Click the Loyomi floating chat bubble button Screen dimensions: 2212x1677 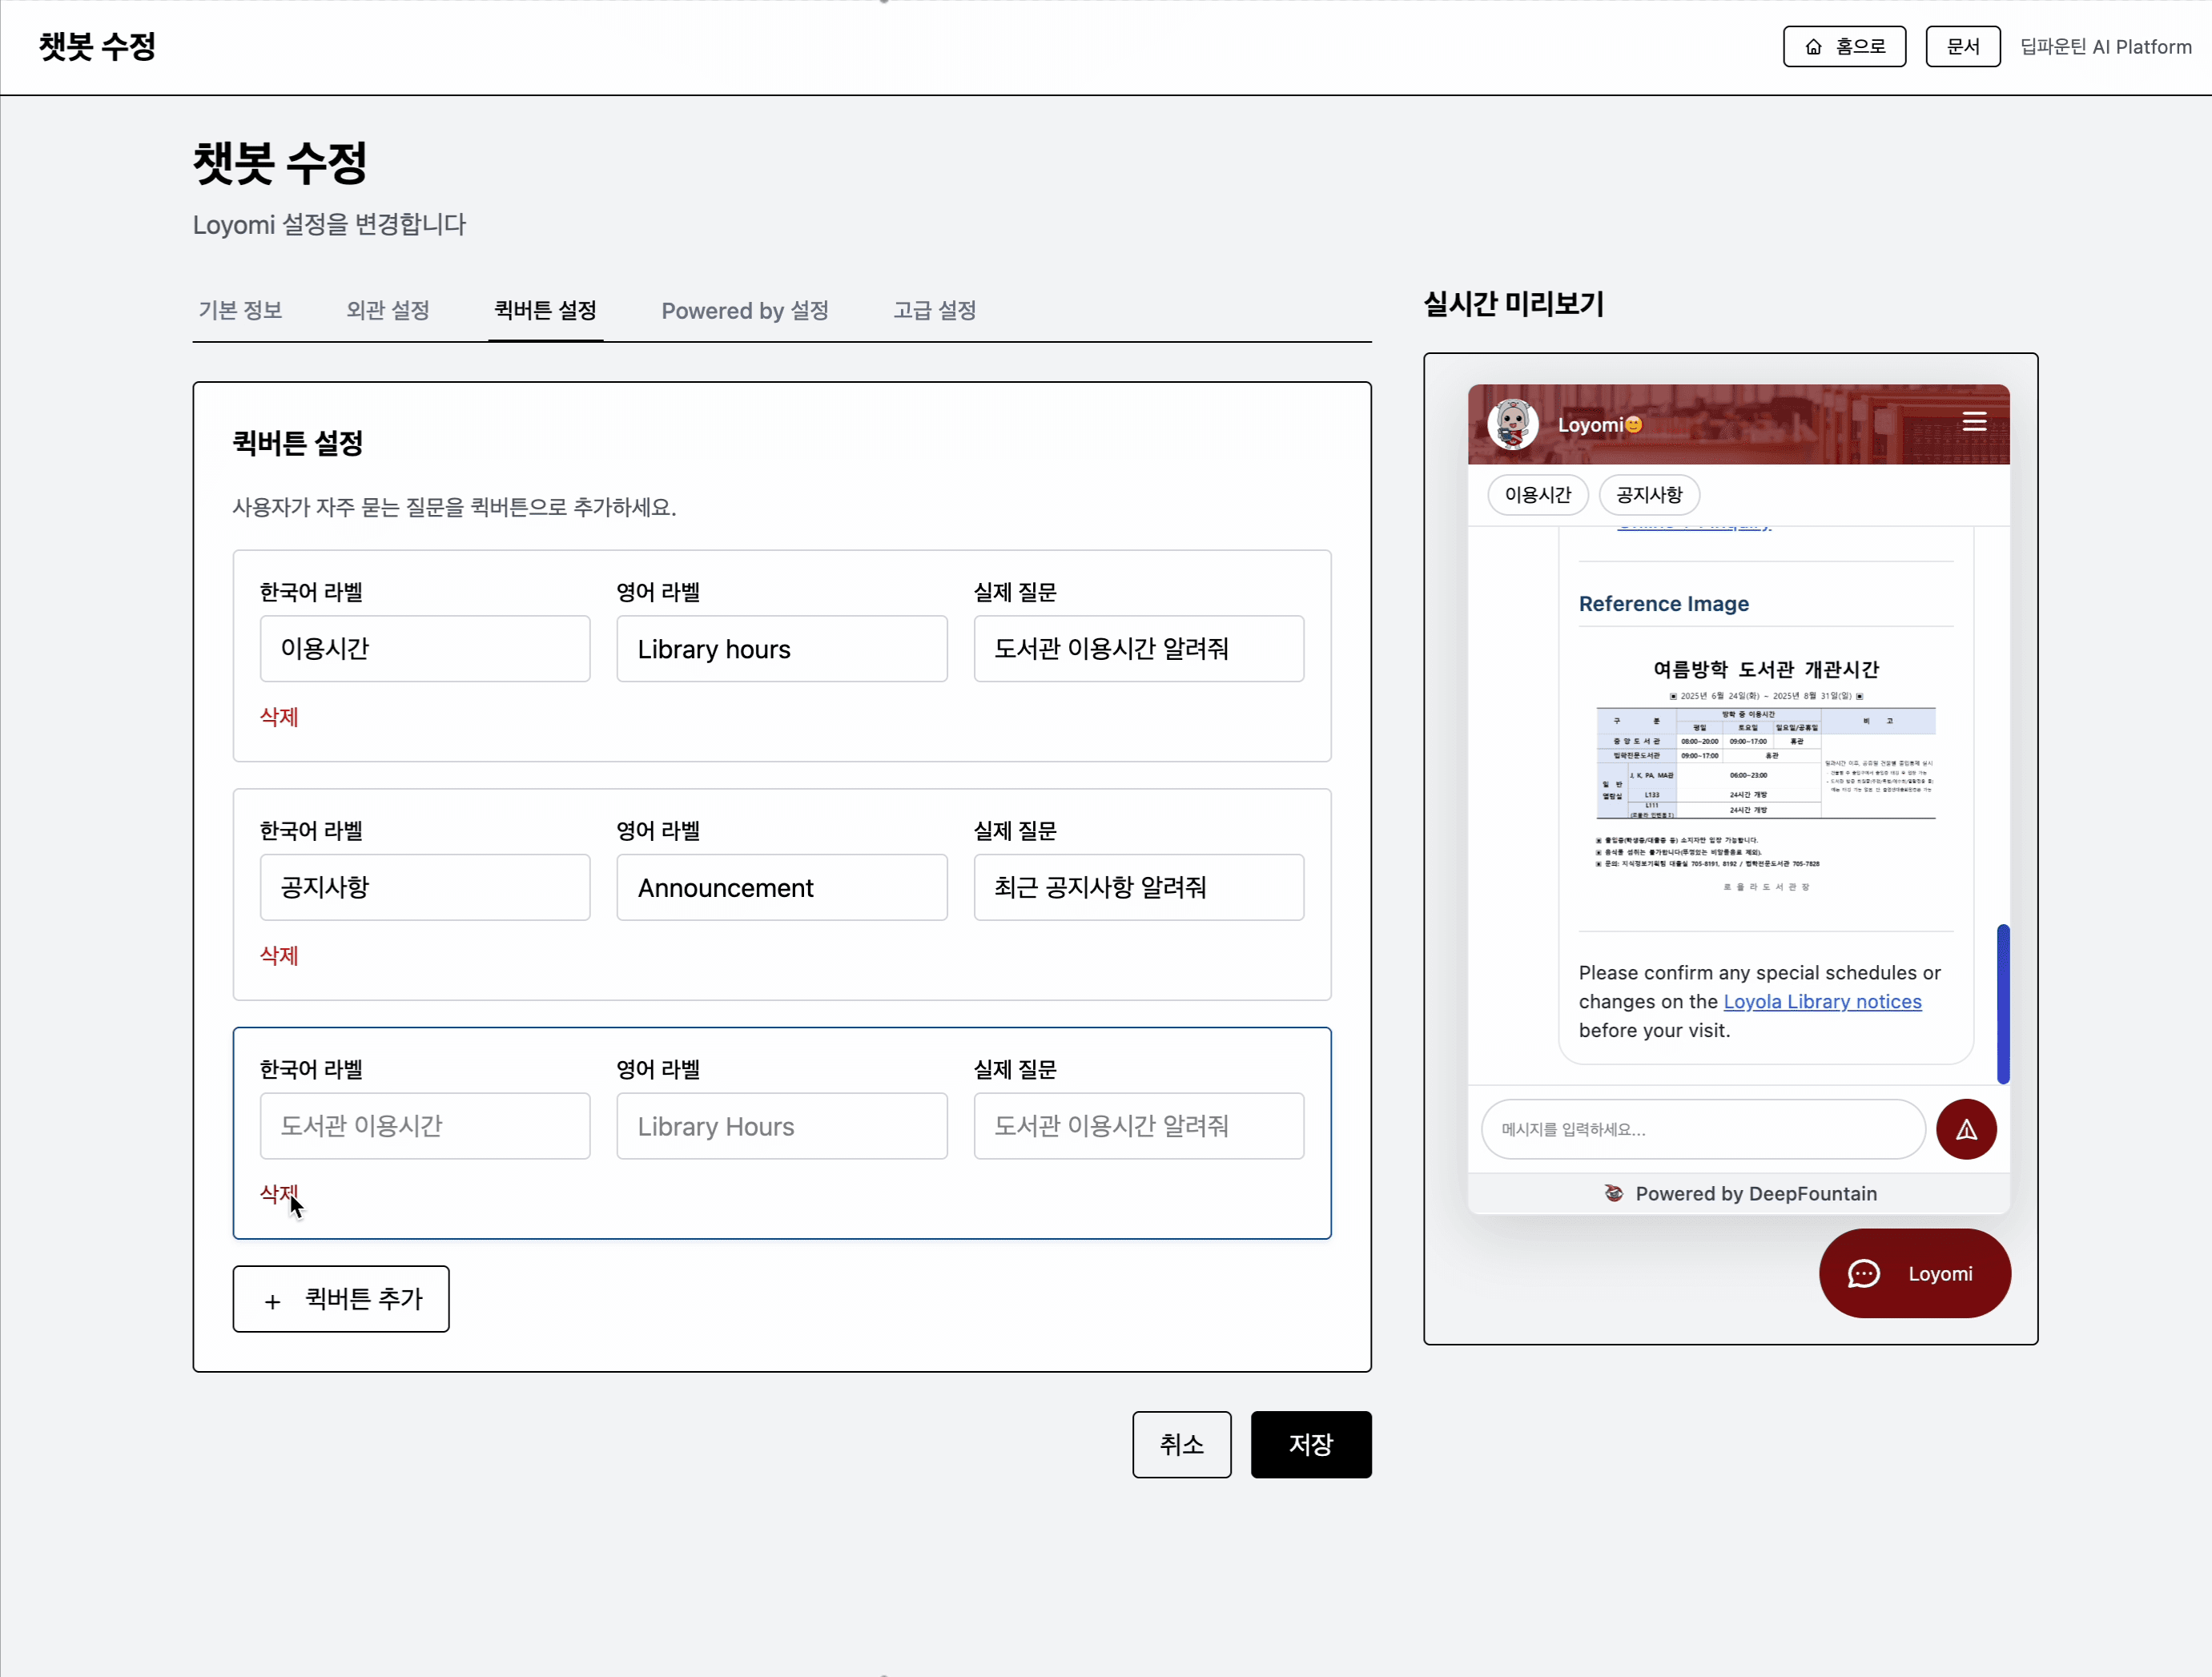click(1913, 1273)
